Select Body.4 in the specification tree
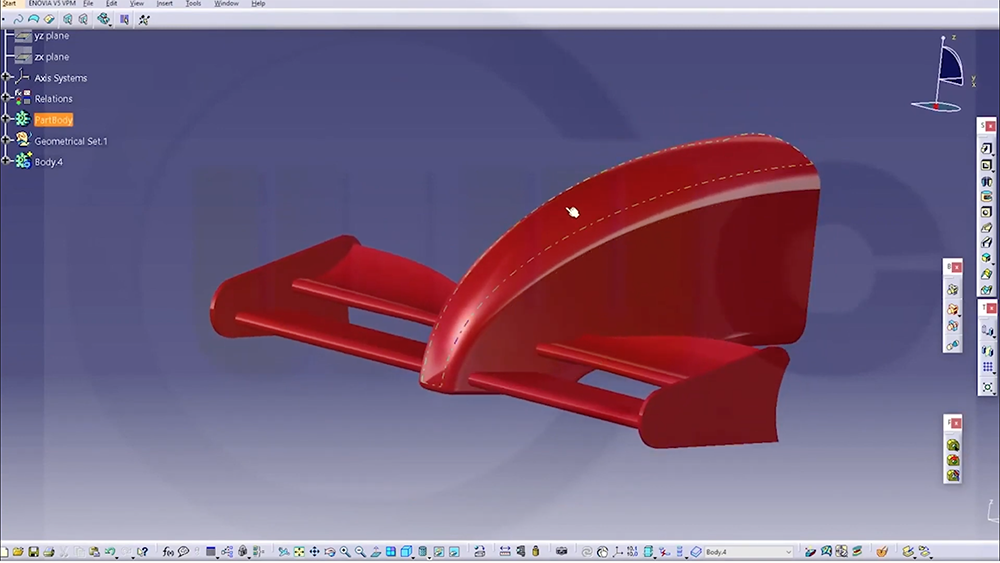The image size is (1000, 563). (x=48, y=162)
